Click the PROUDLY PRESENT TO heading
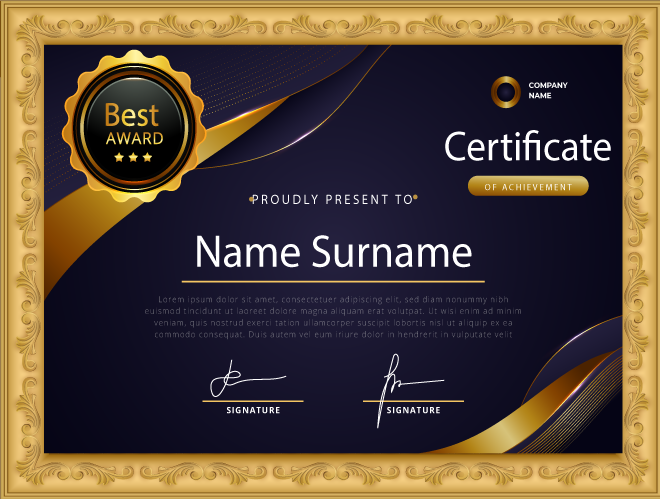 [x=332, y=200]
